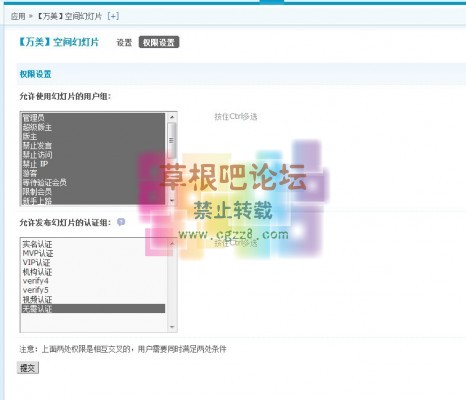
Task: Click the 提交 submit button
Action: click(x=28, y=368)
